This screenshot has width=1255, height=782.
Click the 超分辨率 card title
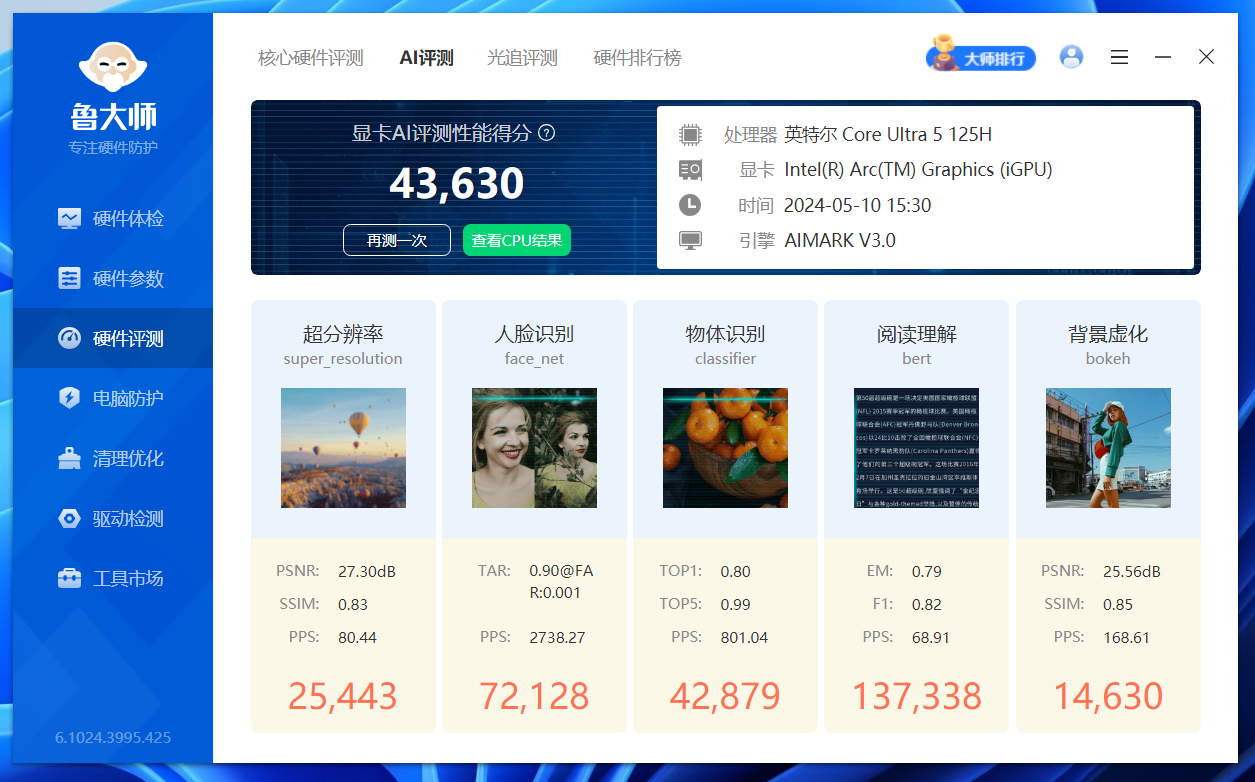pos(343,334)
